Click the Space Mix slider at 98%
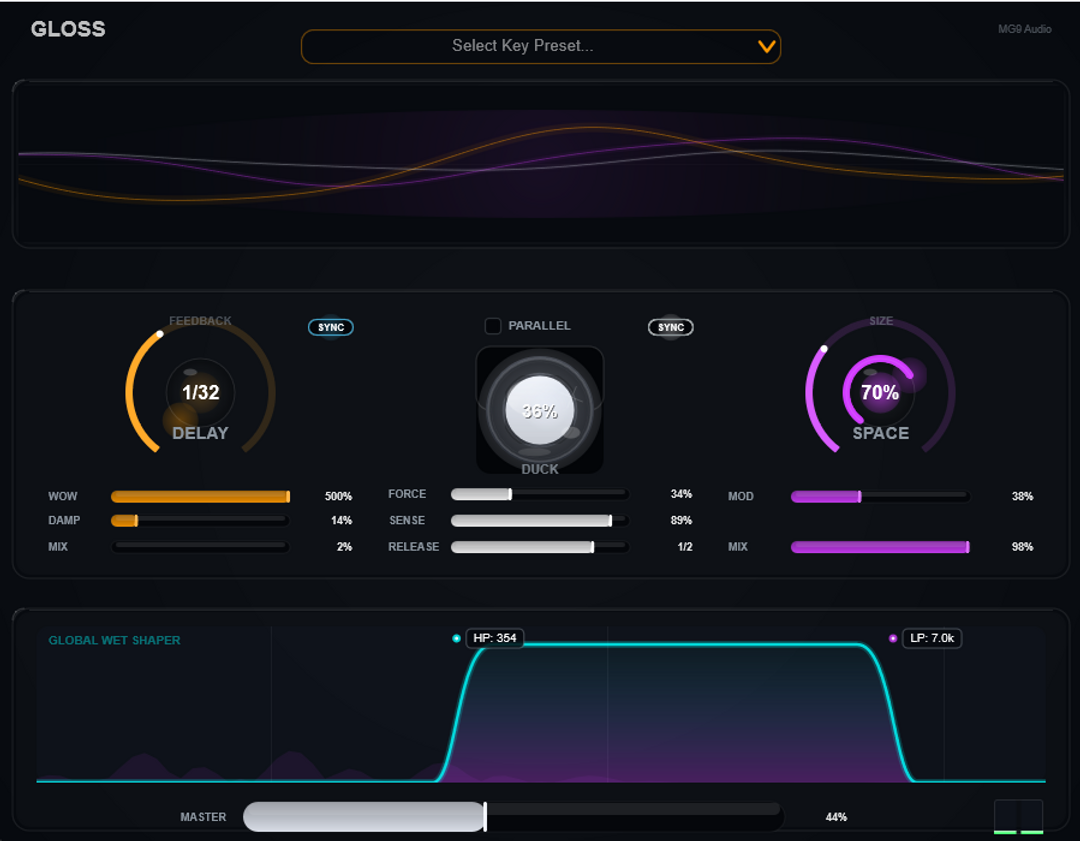 click(880, 547)
